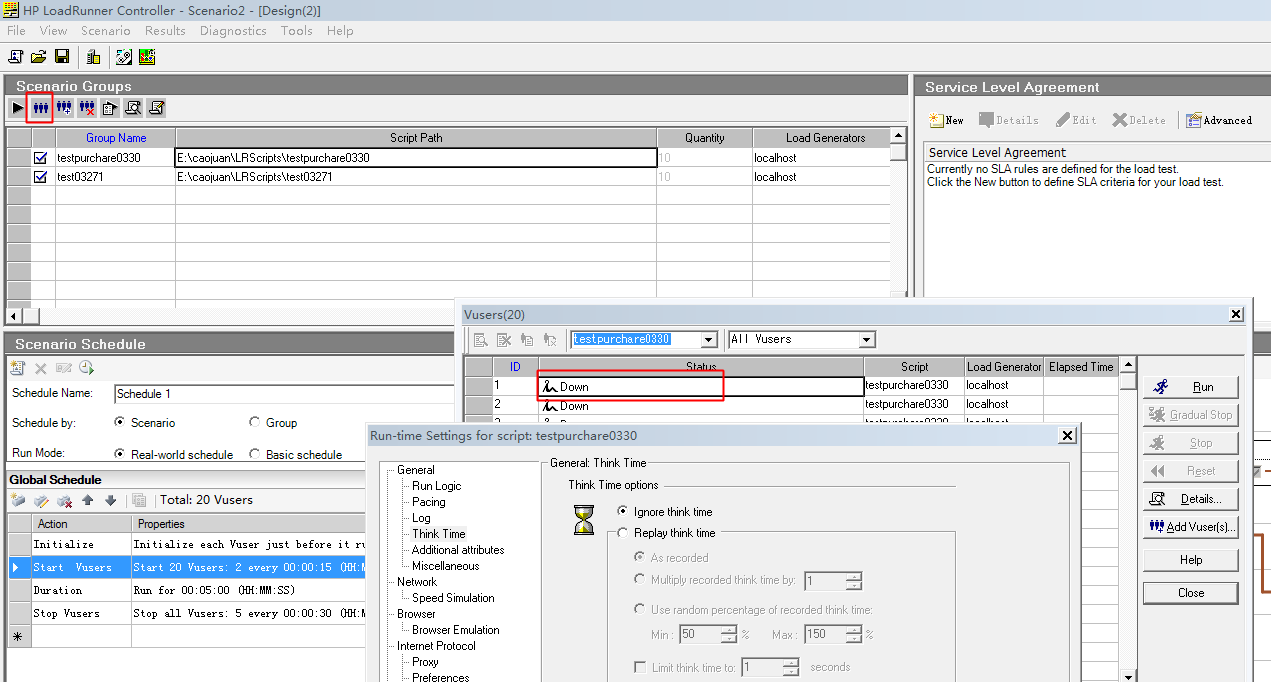Select Schedule by Scenario radio button
Screen dimensions: 1271x682
pos(120,423)
